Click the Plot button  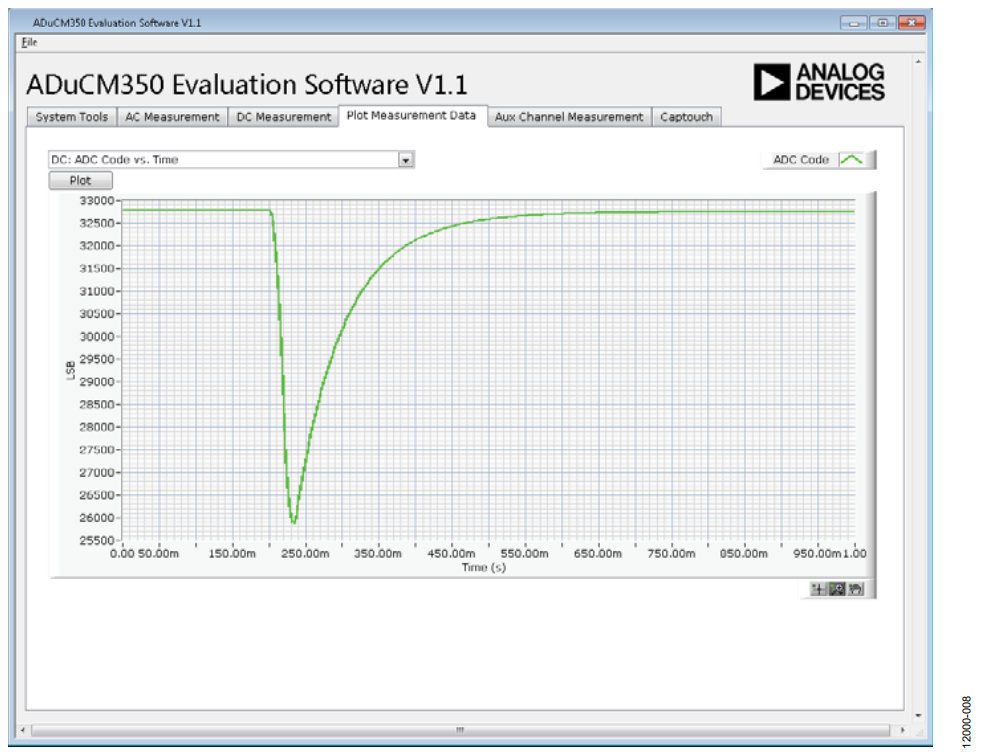(81, 180)
